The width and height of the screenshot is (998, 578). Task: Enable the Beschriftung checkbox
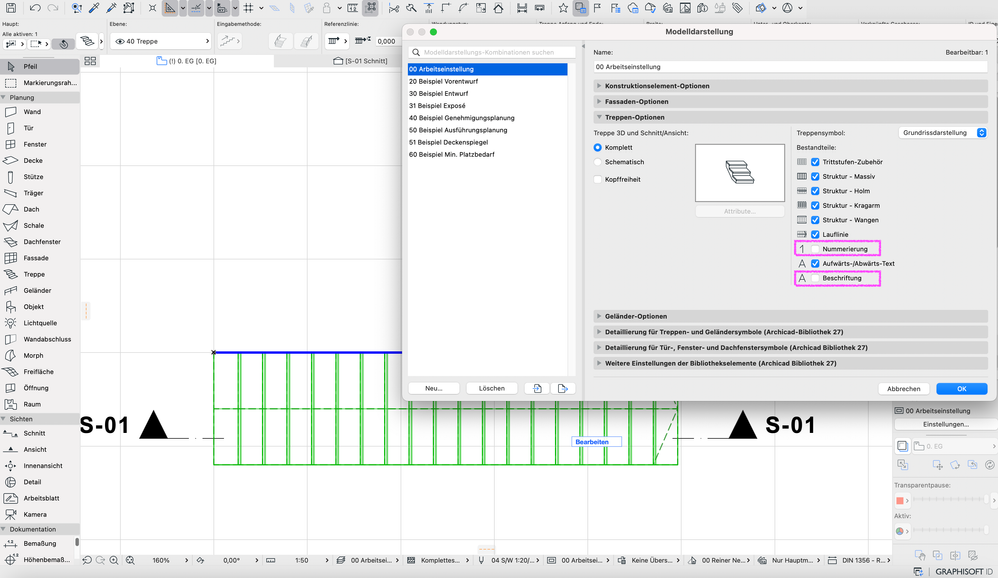[x=815, y=278]
